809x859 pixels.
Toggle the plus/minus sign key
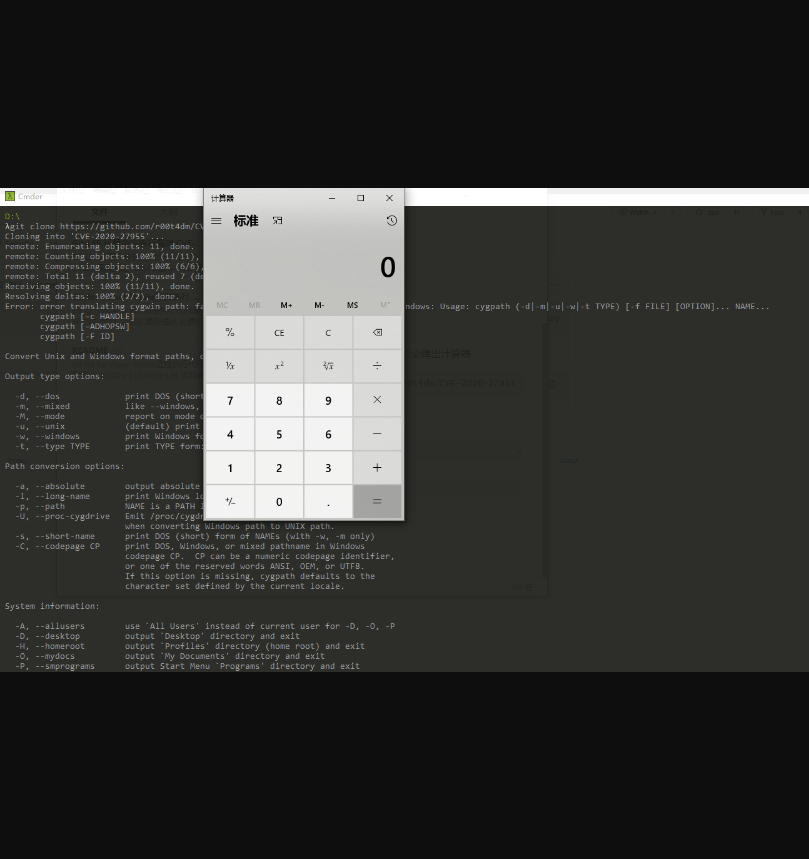(x=230, y=502)
